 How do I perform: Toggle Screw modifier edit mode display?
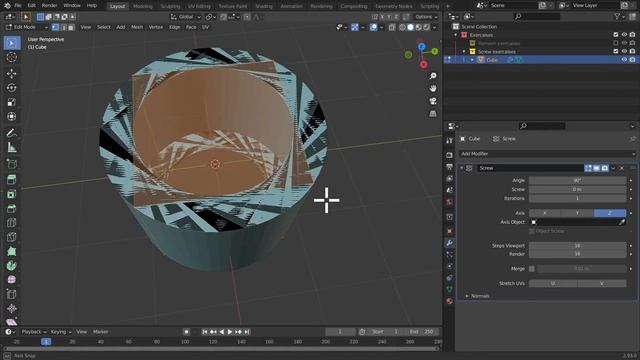point(588,168)
